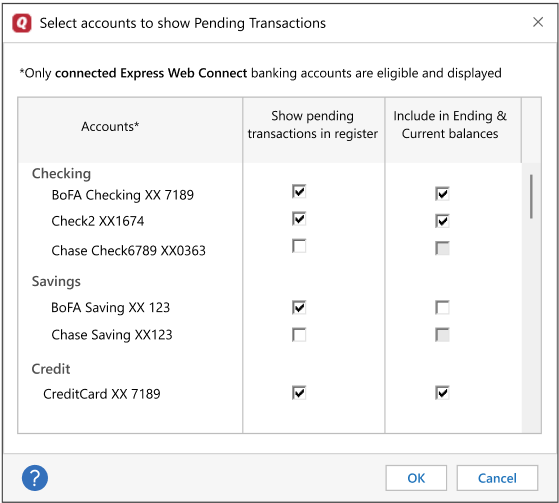Image resolution: width=559 pixels, height=503 pixels.
Task: Click the Express Web Connect eligibility note
Action: coord(261,73)
